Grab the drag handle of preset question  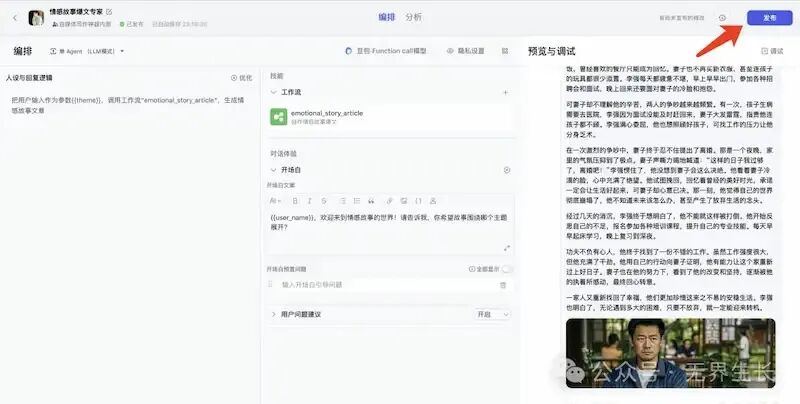click(x=270, y=285)
